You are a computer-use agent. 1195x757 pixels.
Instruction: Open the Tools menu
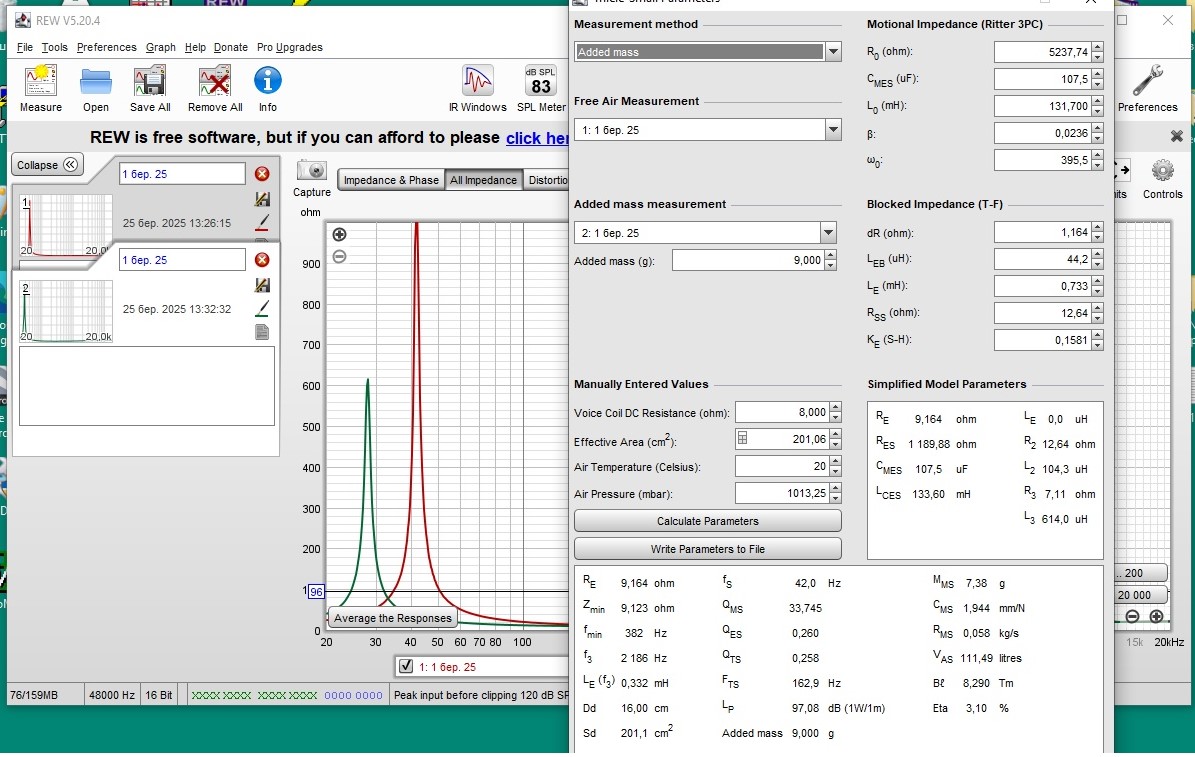tap(54, 47)
